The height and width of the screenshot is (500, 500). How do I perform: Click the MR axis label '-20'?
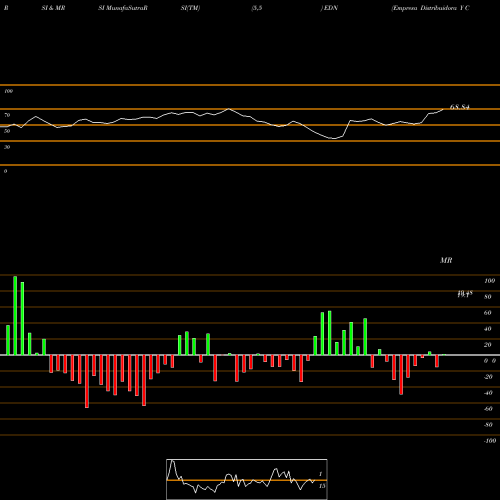(x=488, y=377)
